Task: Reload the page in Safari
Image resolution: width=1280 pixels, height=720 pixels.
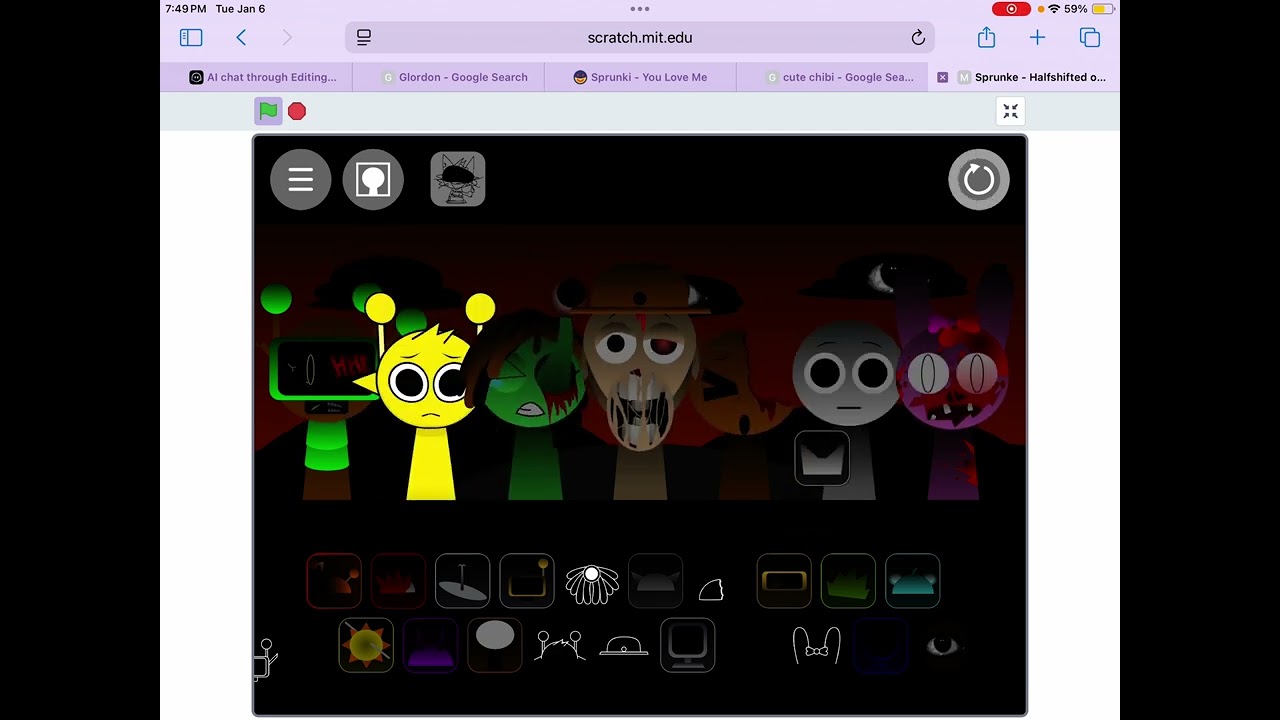Action: click(918, 38)
